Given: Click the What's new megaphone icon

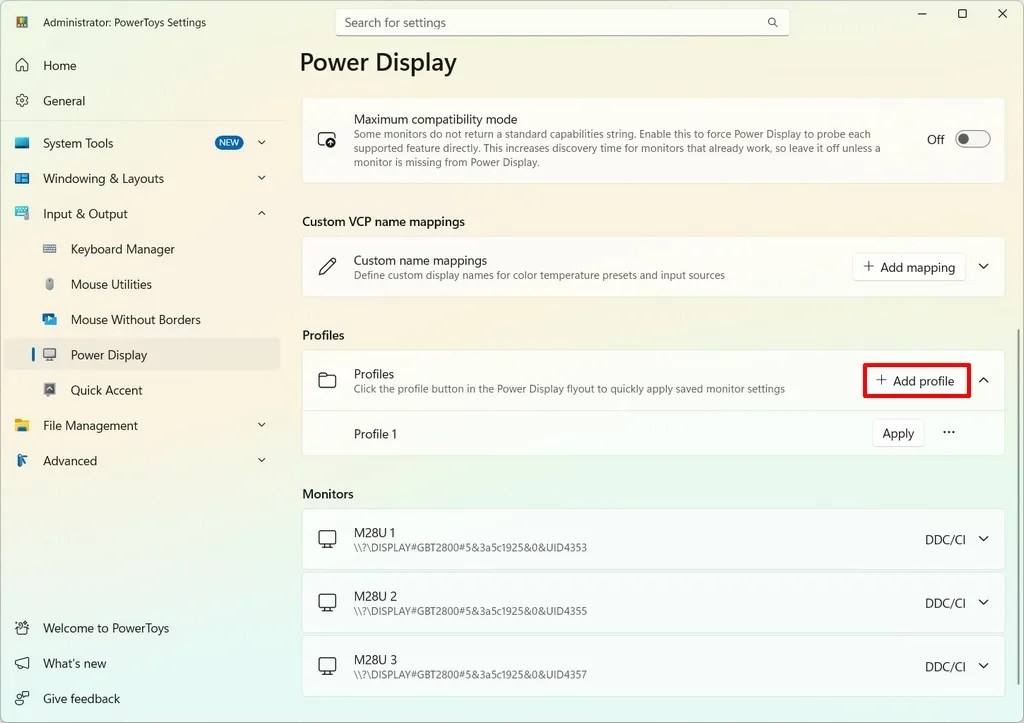Looking at the screenshot, I should [x=22, y=663].
